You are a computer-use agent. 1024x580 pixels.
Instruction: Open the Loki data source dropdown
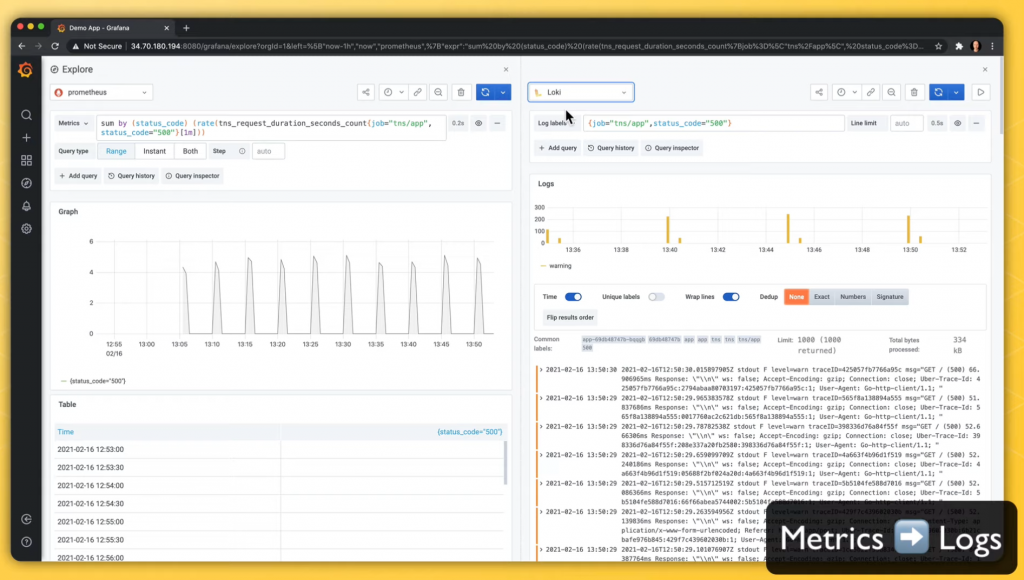click(x=581, y=92)
